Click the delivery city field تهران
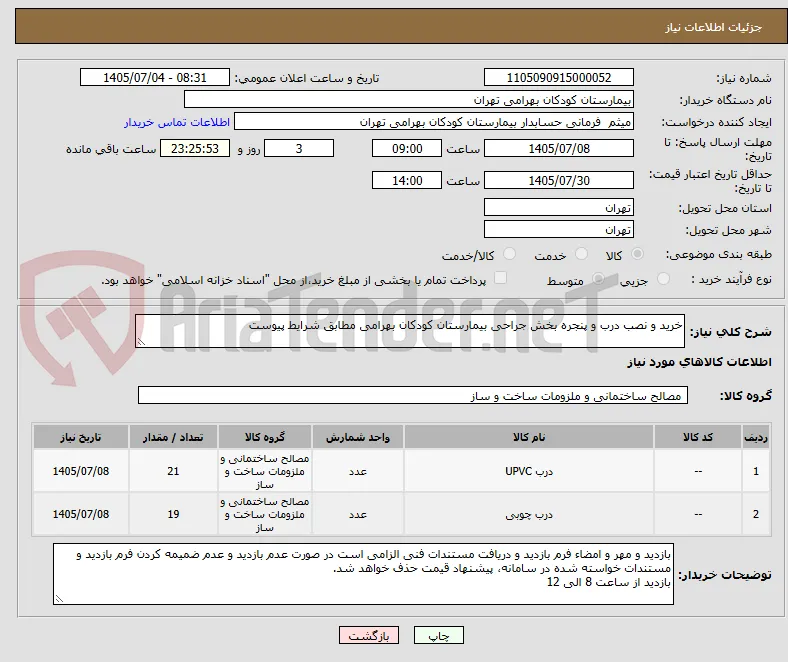 pos(559,229)
